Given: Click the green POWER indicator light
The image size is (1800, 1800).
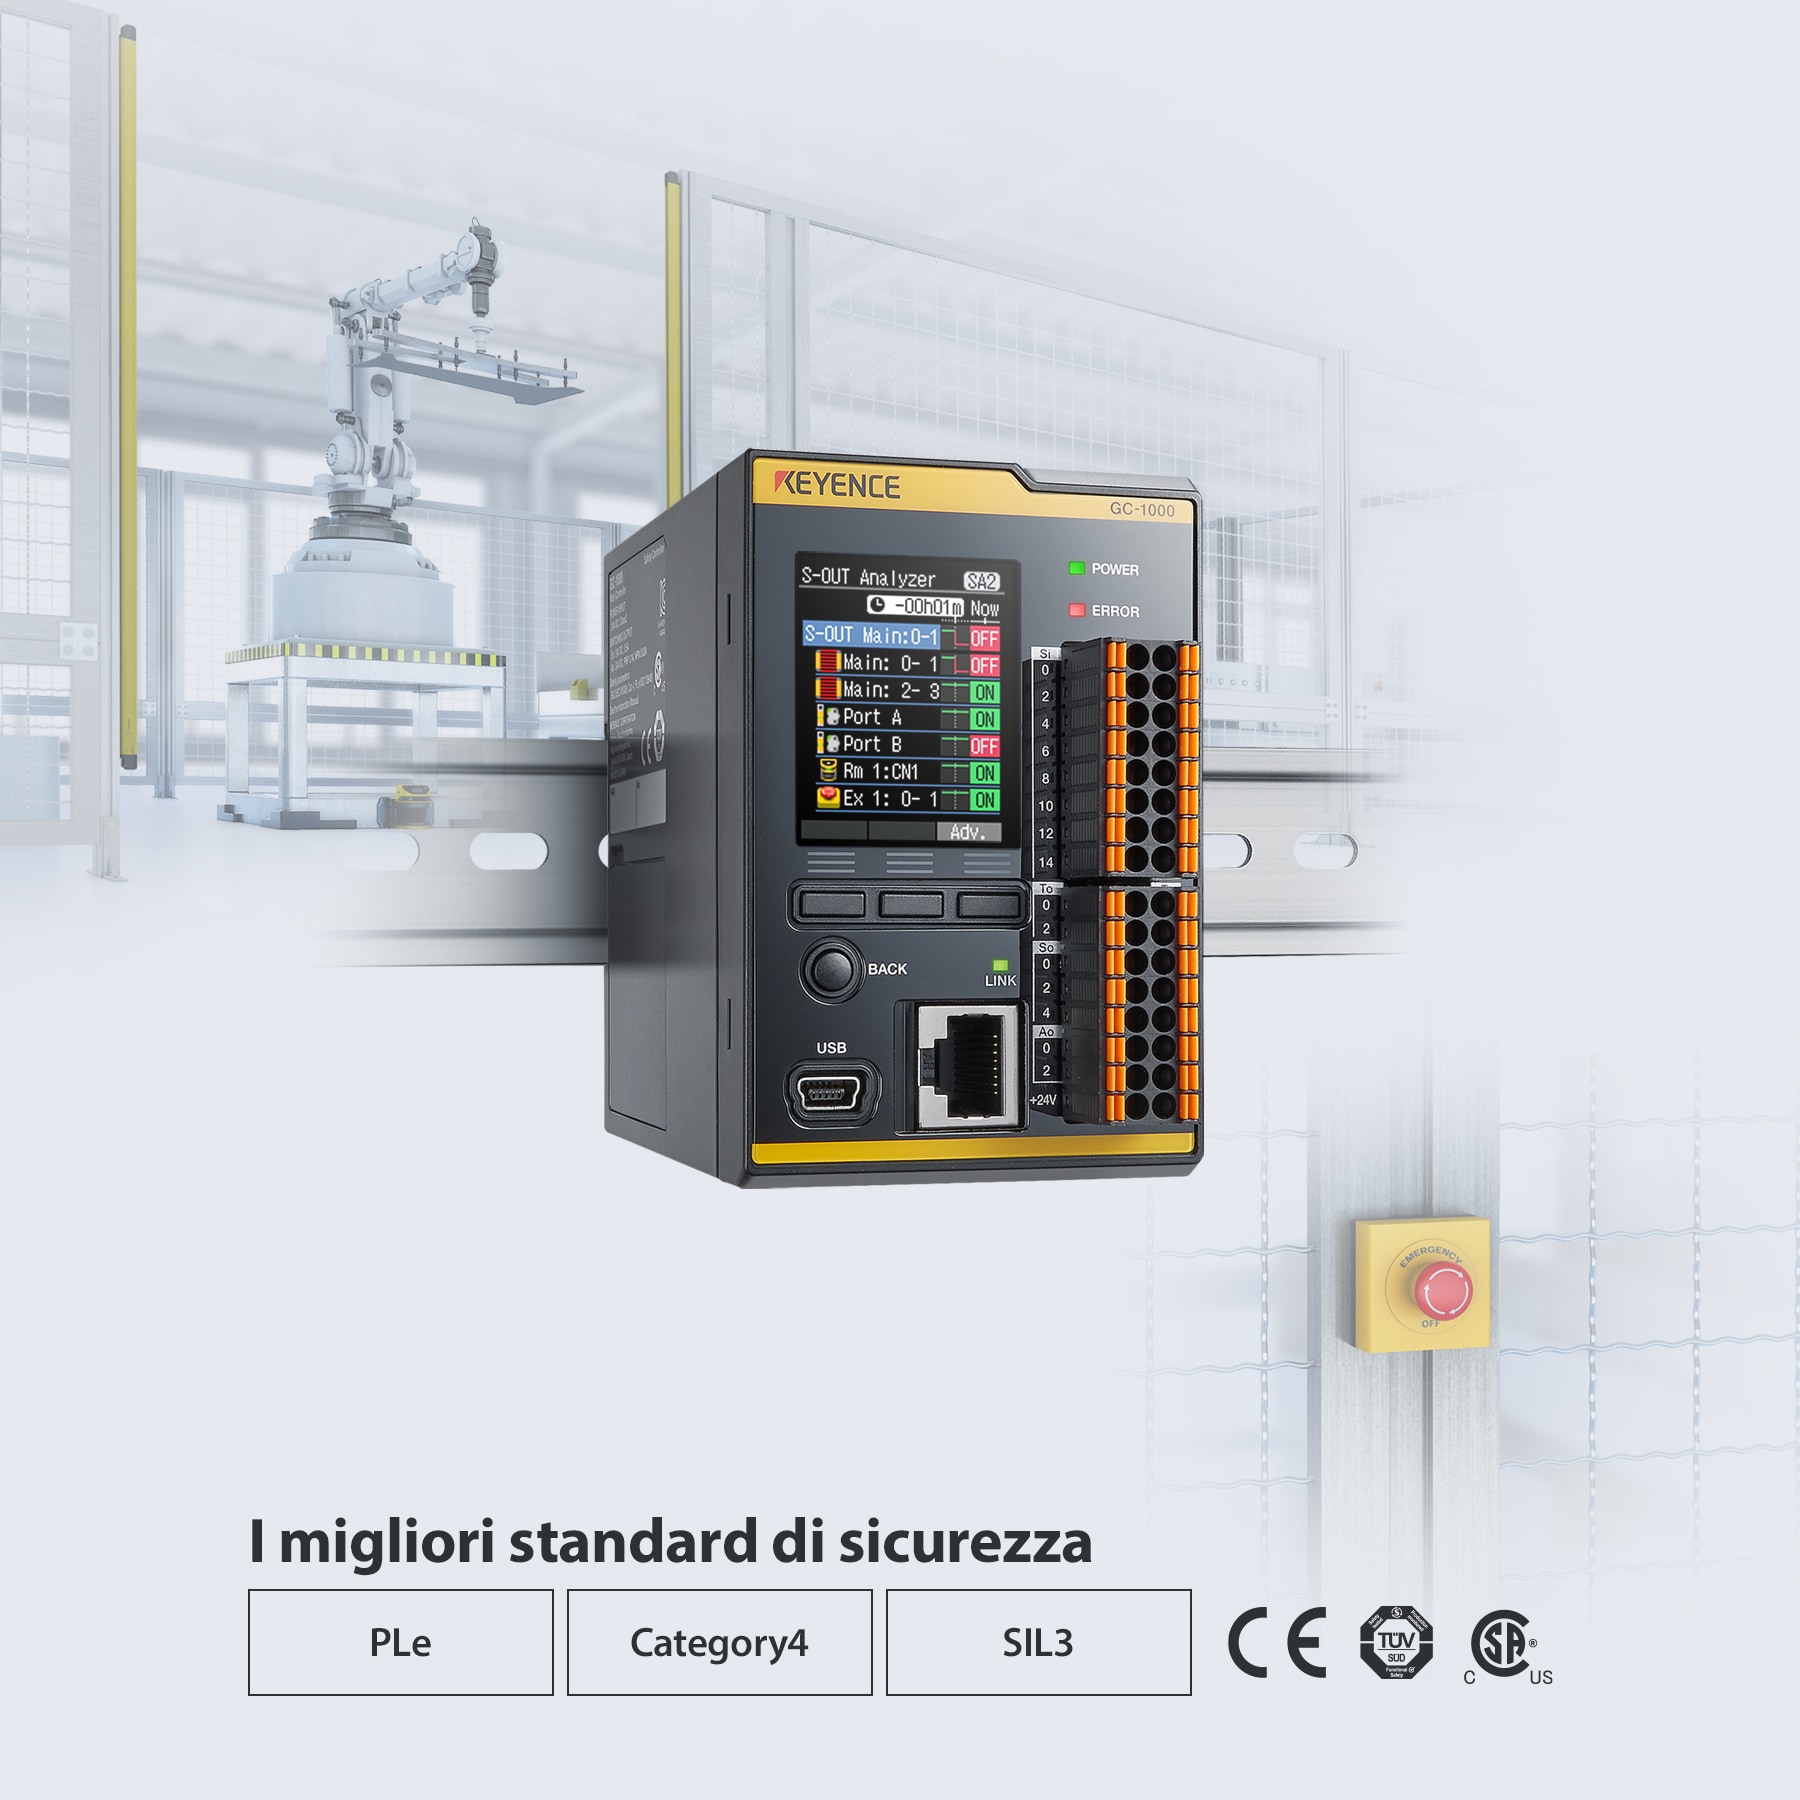Looking at the screenshot, I should tap(1077, 569).
